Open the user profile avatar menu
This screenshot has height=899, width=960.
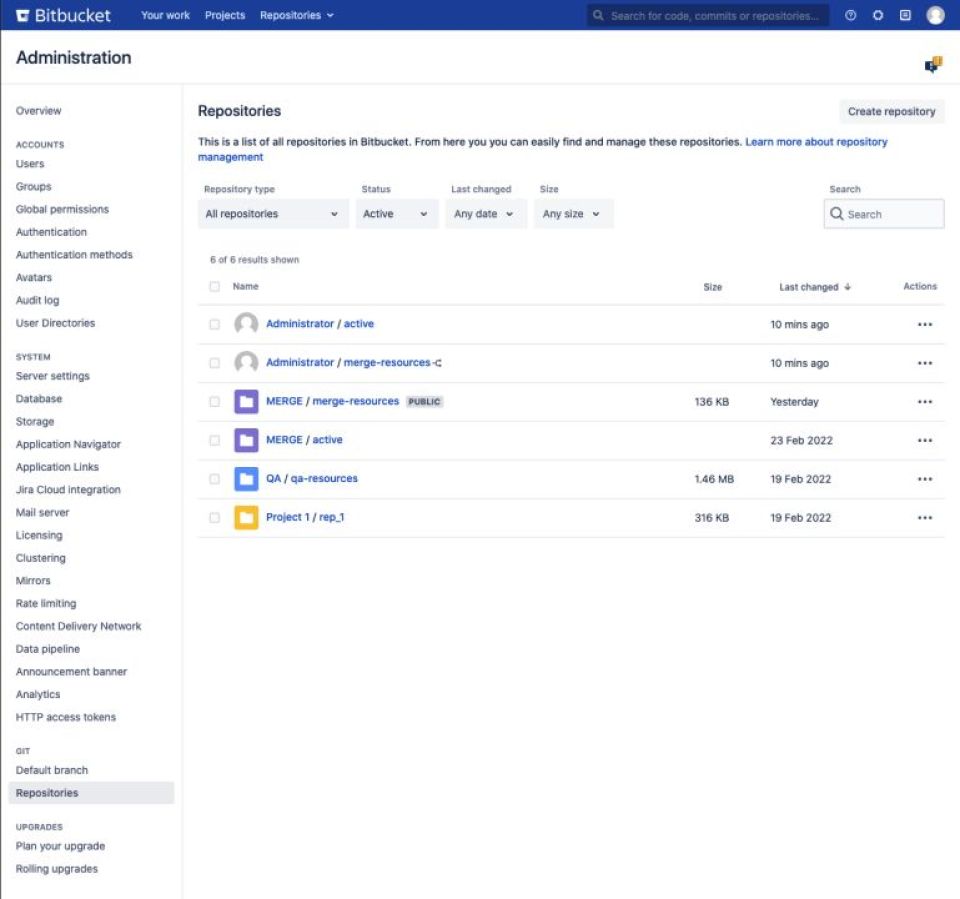click(x=935, y=15)
